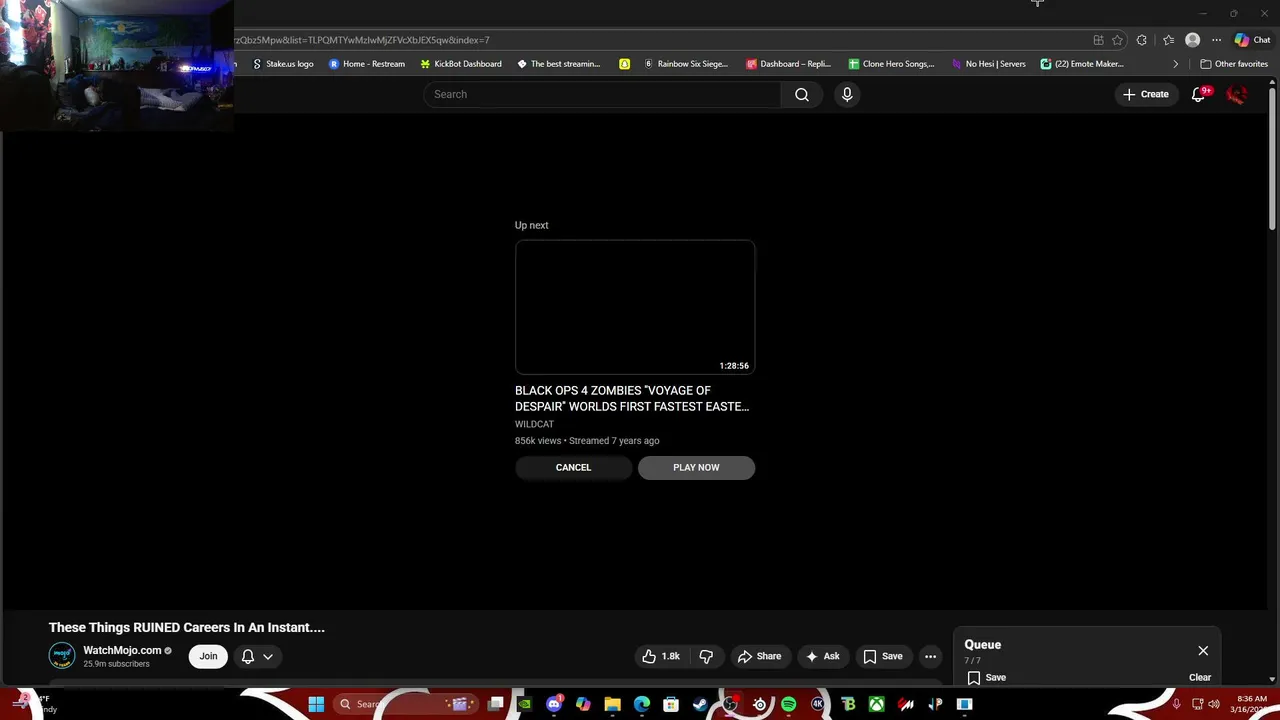
Task: Close the Queue panel
Action: click(1203, 650)
